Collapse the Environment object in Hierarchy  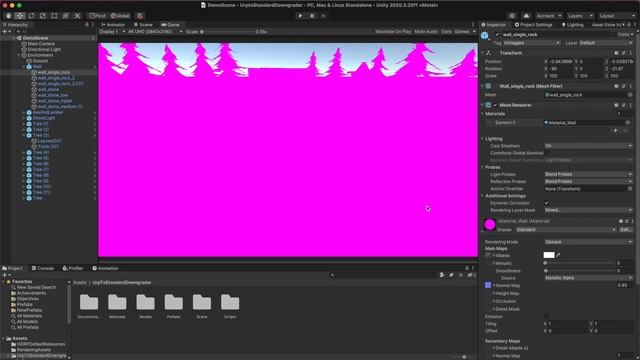pyautogui.click(x=19, y=55)
